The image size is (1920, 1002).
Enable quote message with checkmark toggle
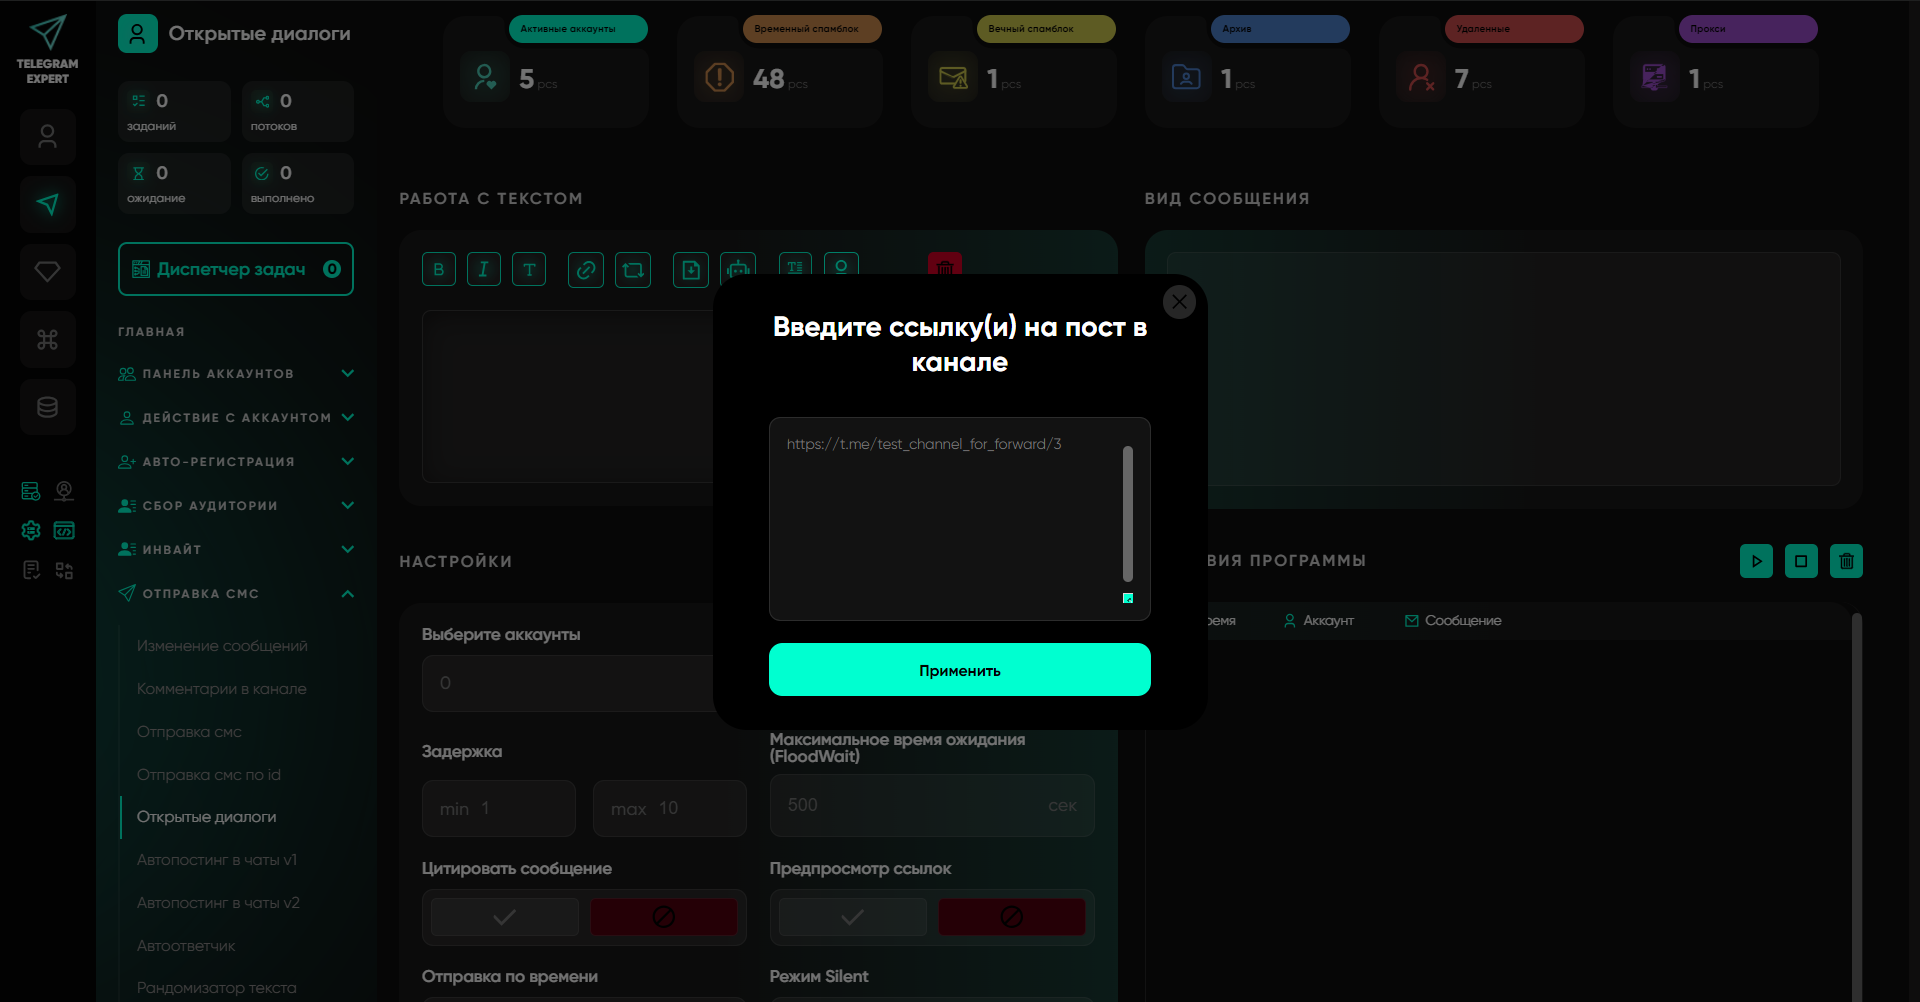tap(505, 917)
